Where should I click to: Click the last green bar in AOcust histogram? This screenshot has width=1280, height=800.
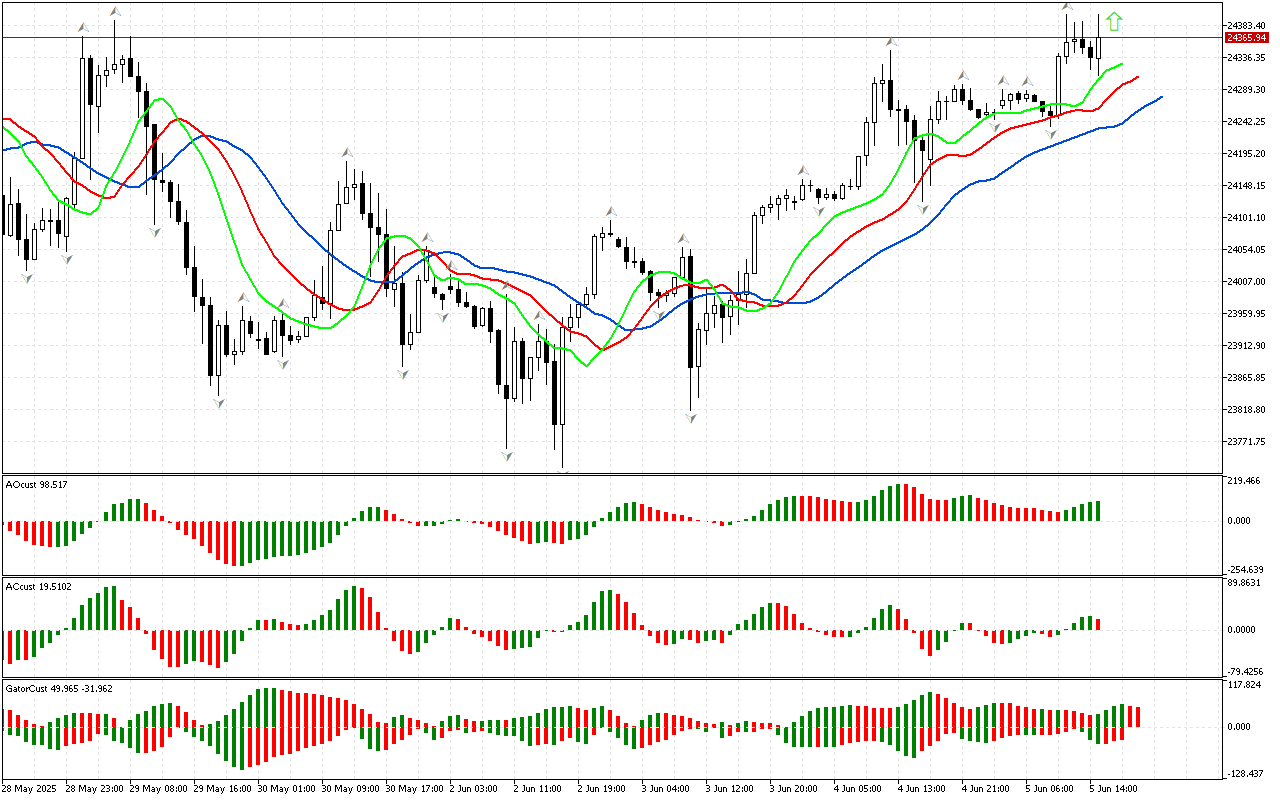click(1097, 511)
